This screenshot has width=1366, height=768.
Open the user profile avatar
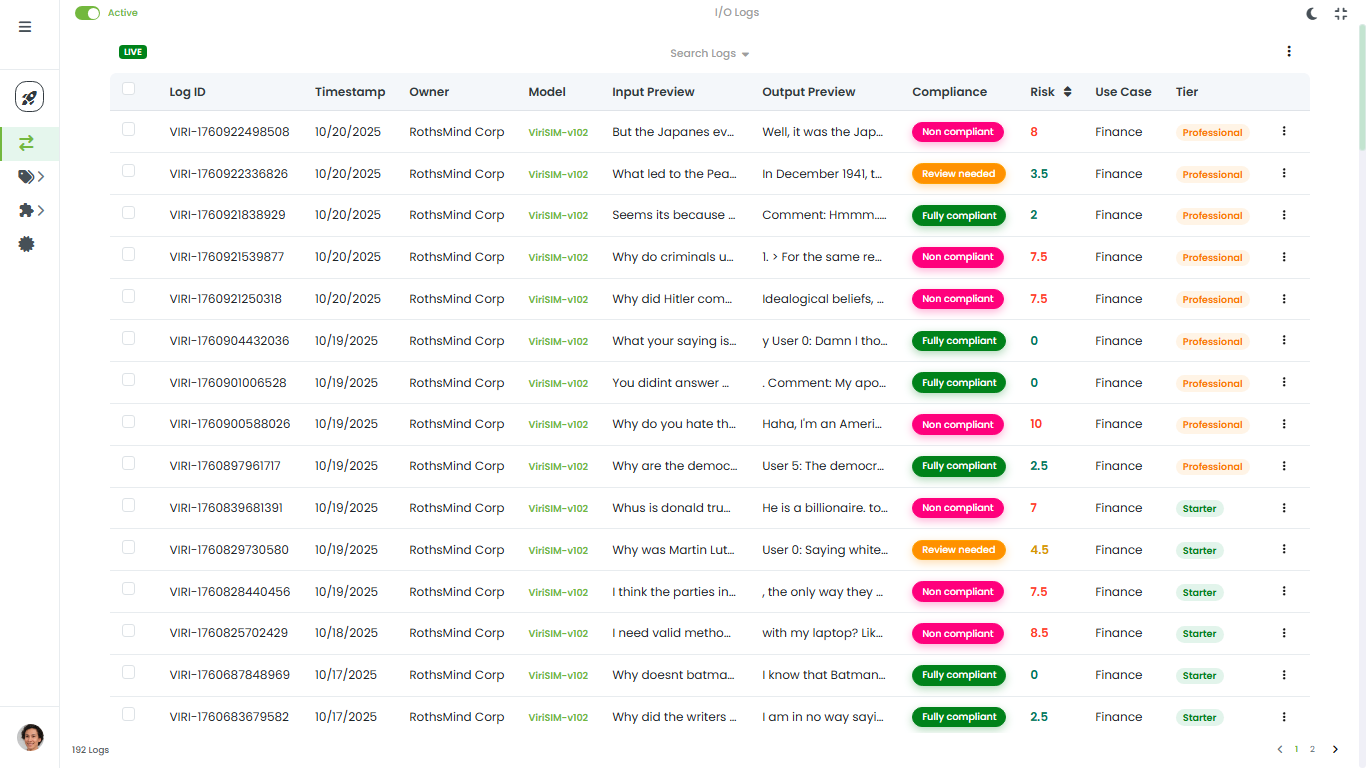click(30, 737)
